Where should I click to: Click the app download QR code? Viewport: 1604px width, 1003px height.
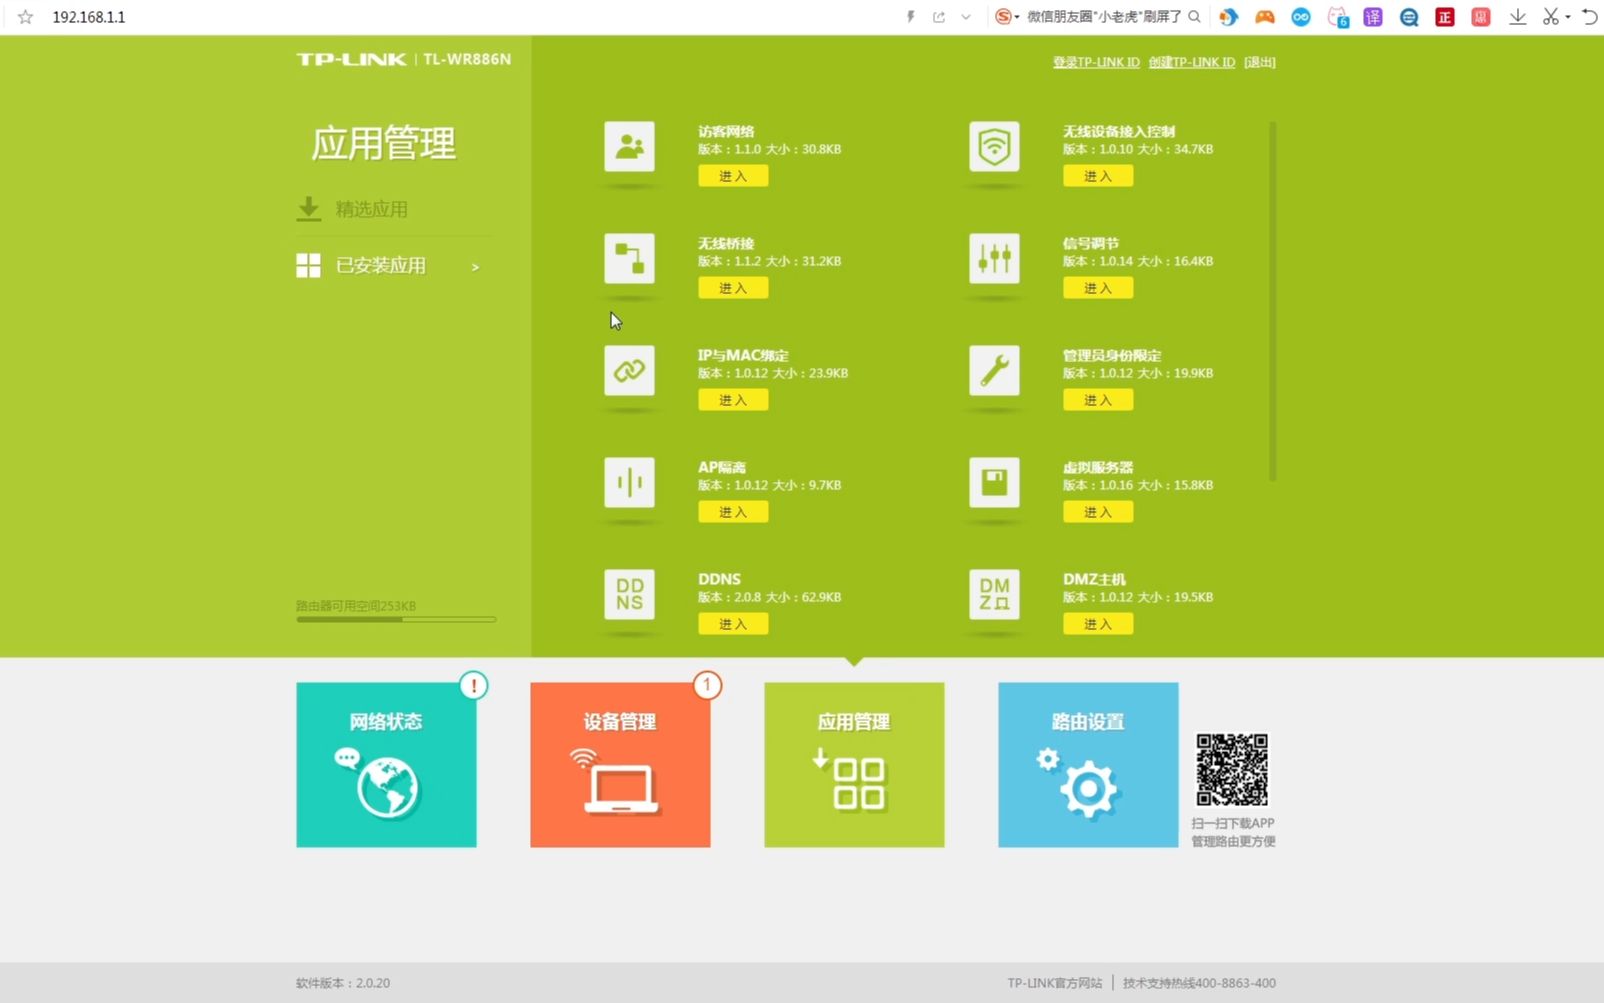pos(1232,770)
